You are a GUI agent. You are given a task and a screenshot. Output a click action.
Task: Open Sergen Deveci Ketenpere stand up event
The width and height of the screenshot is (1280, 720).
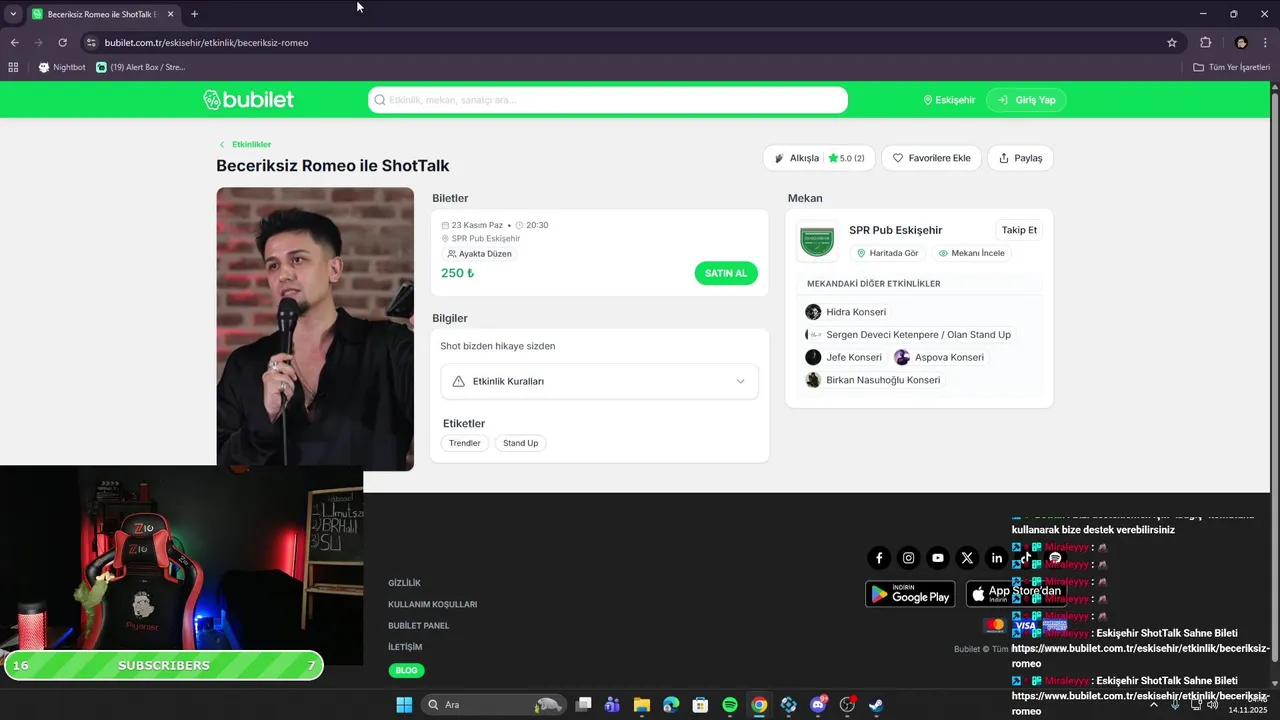click(908, 335)
